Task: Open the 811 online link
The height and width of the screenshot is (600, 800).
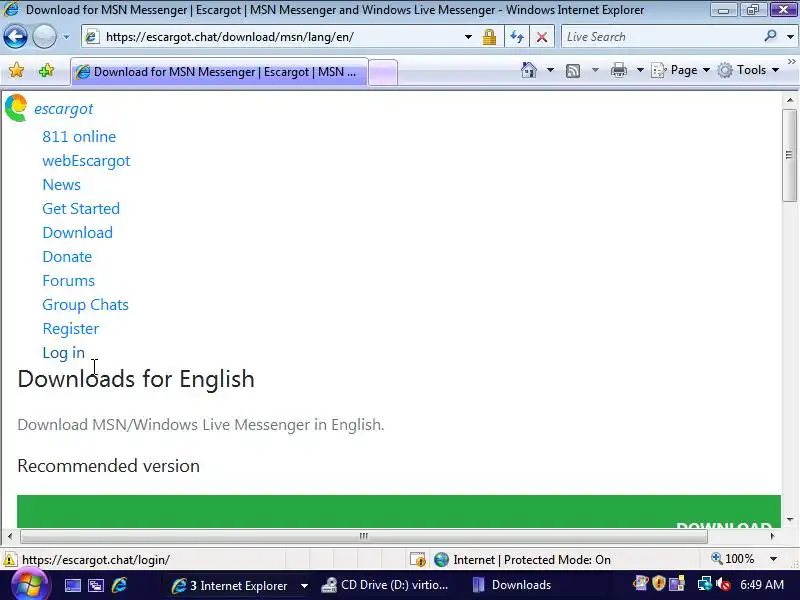Action: [x=79, y=137]
